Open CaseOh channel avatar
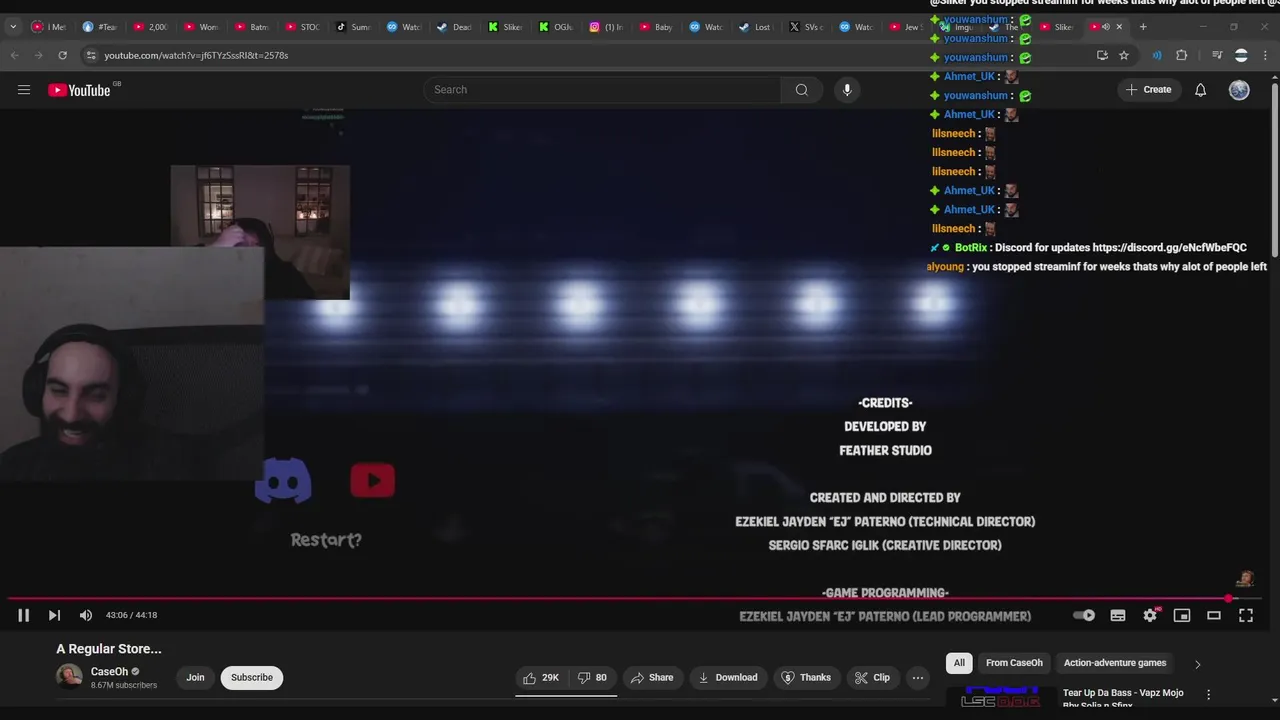 pyautogui.click(x=69, y=677)
